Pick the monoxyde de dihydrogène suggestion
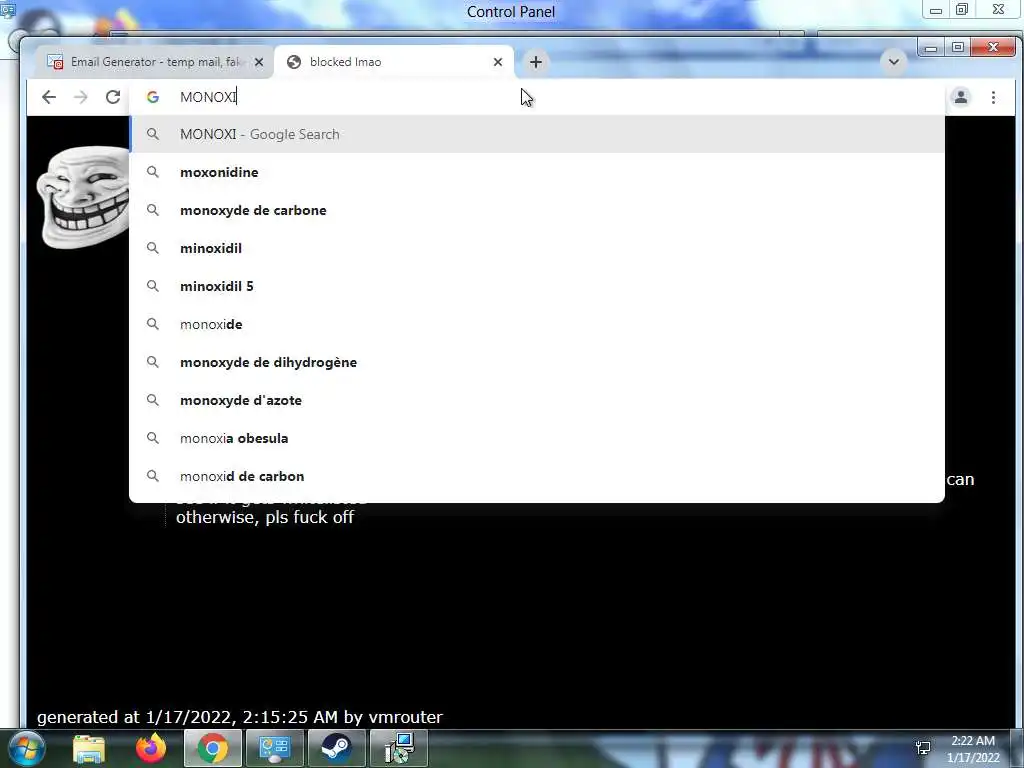1024x768 pixels. pos(537,362)
